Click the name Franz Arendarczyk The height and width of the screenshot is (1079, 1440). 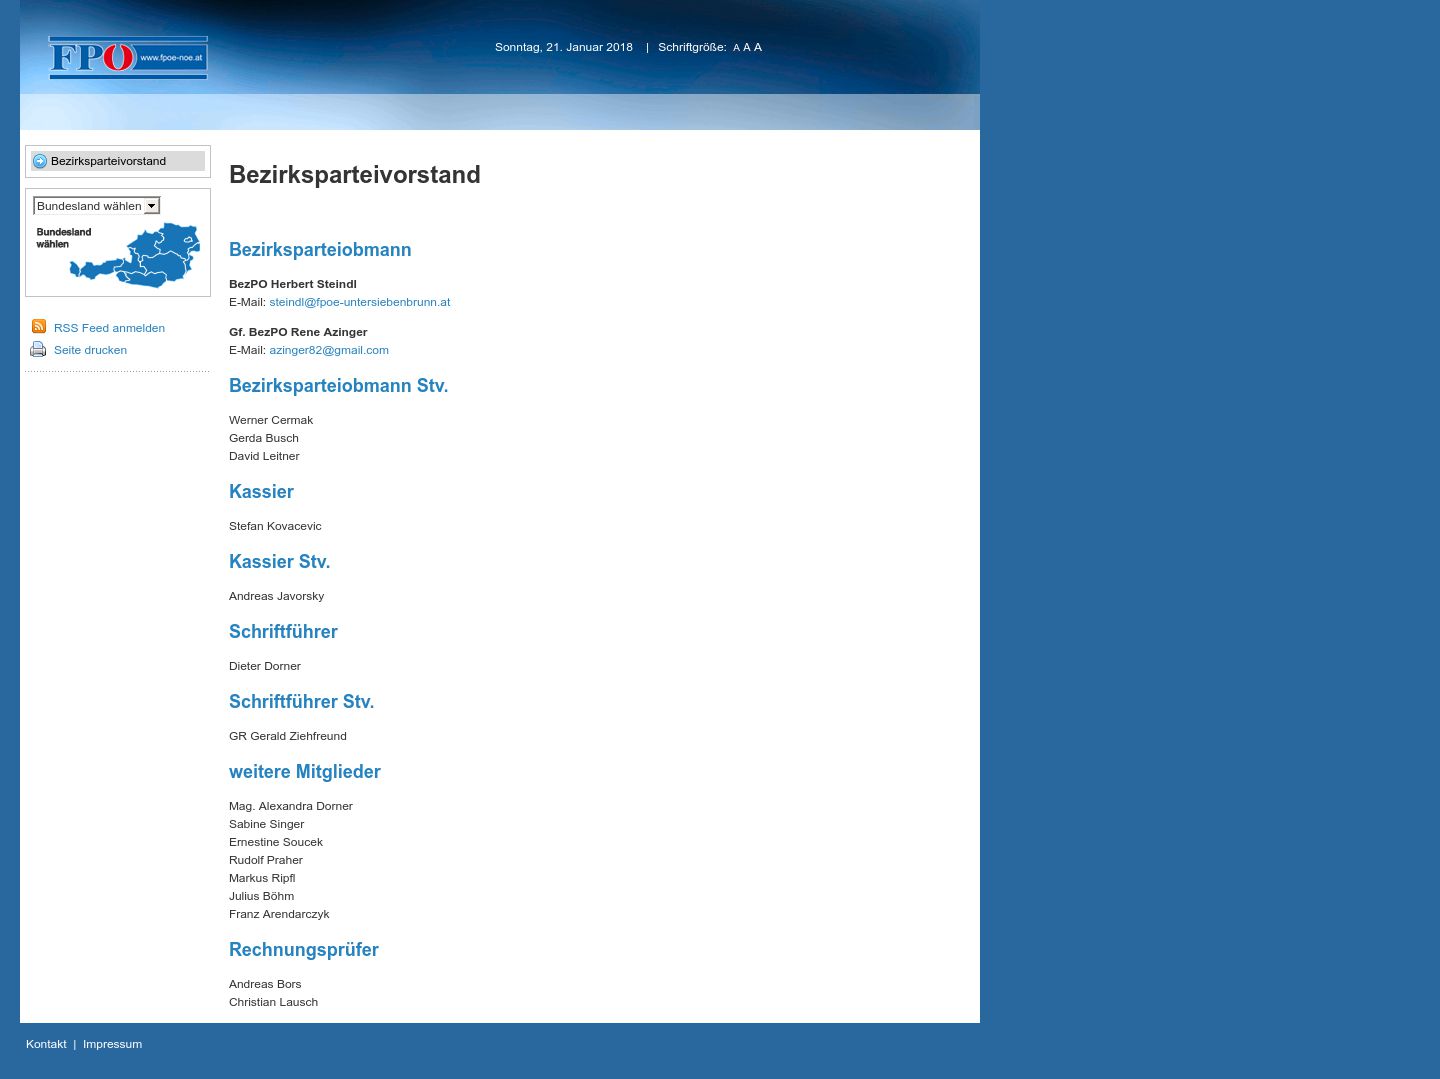pyautogui.click(x=279, y=914)
